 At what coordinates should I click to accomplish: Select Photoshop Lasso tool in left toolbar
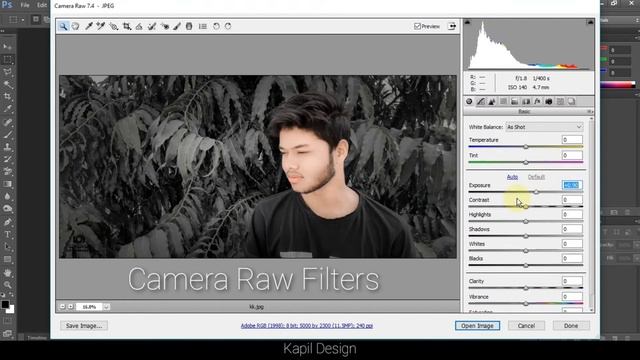tap(7, 72)
